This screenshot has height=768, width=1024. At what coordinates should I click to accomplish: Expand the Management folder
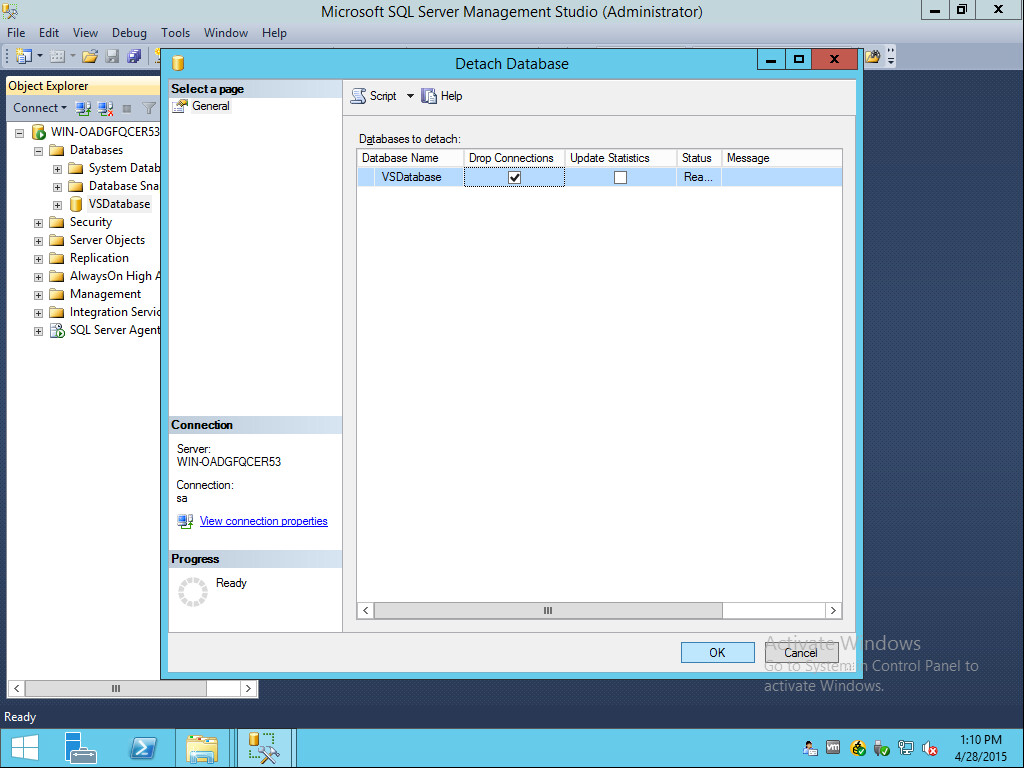tap(39, 295)
